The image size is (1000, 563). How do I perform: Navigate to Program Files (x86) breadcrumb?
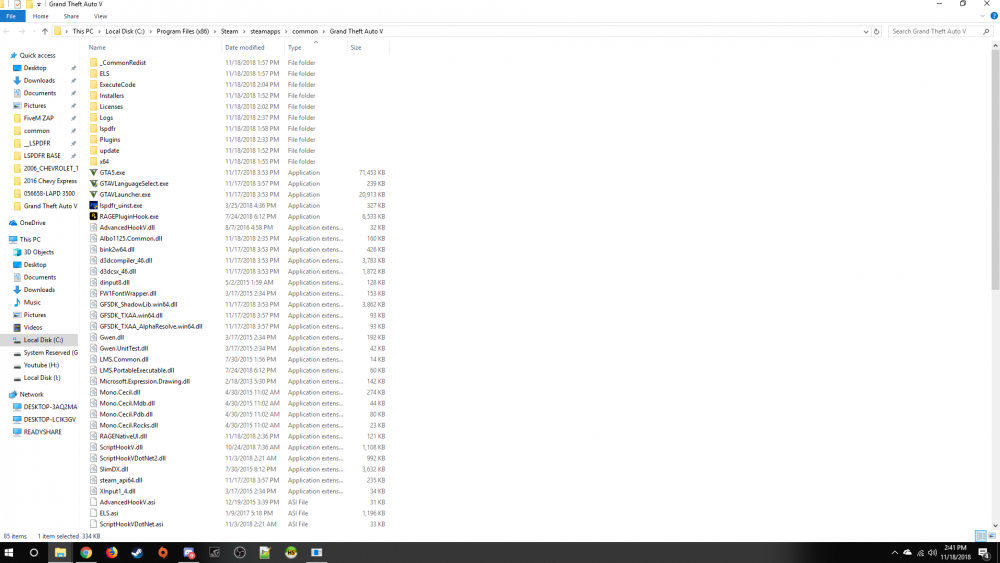pos(182,31)
